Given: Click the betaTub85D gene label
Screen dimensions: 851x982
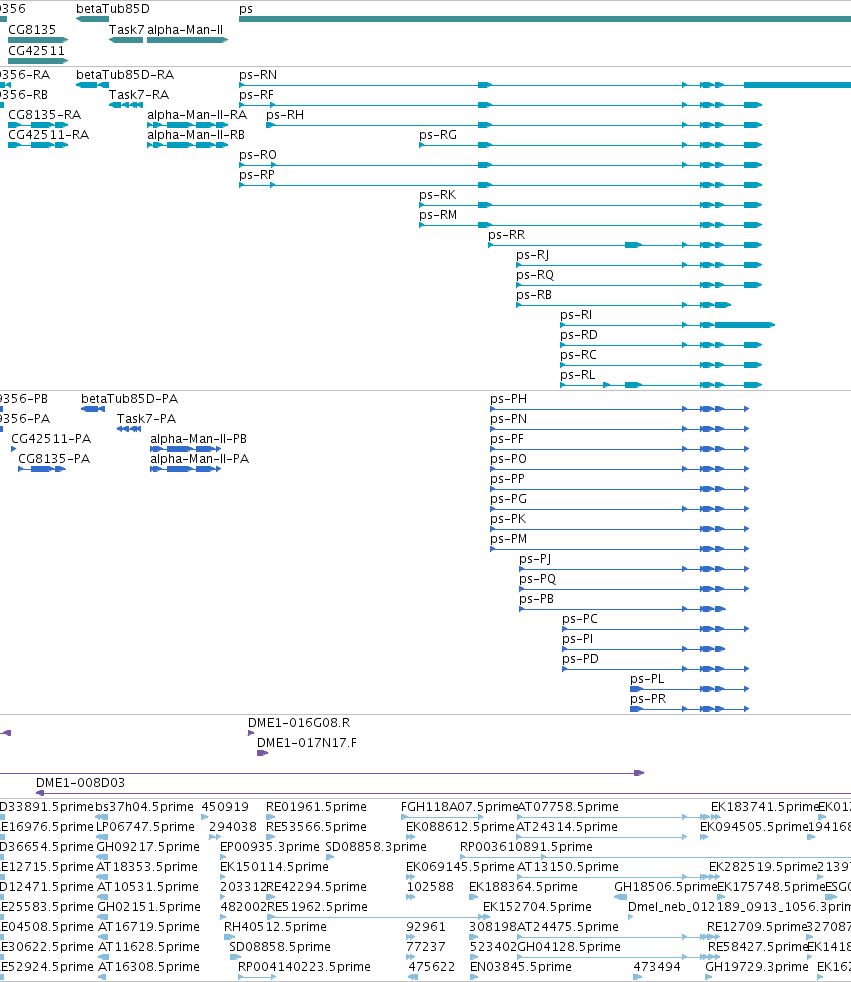Looking at the screenshot, I should pyautogui.click(x=113, y=9).
